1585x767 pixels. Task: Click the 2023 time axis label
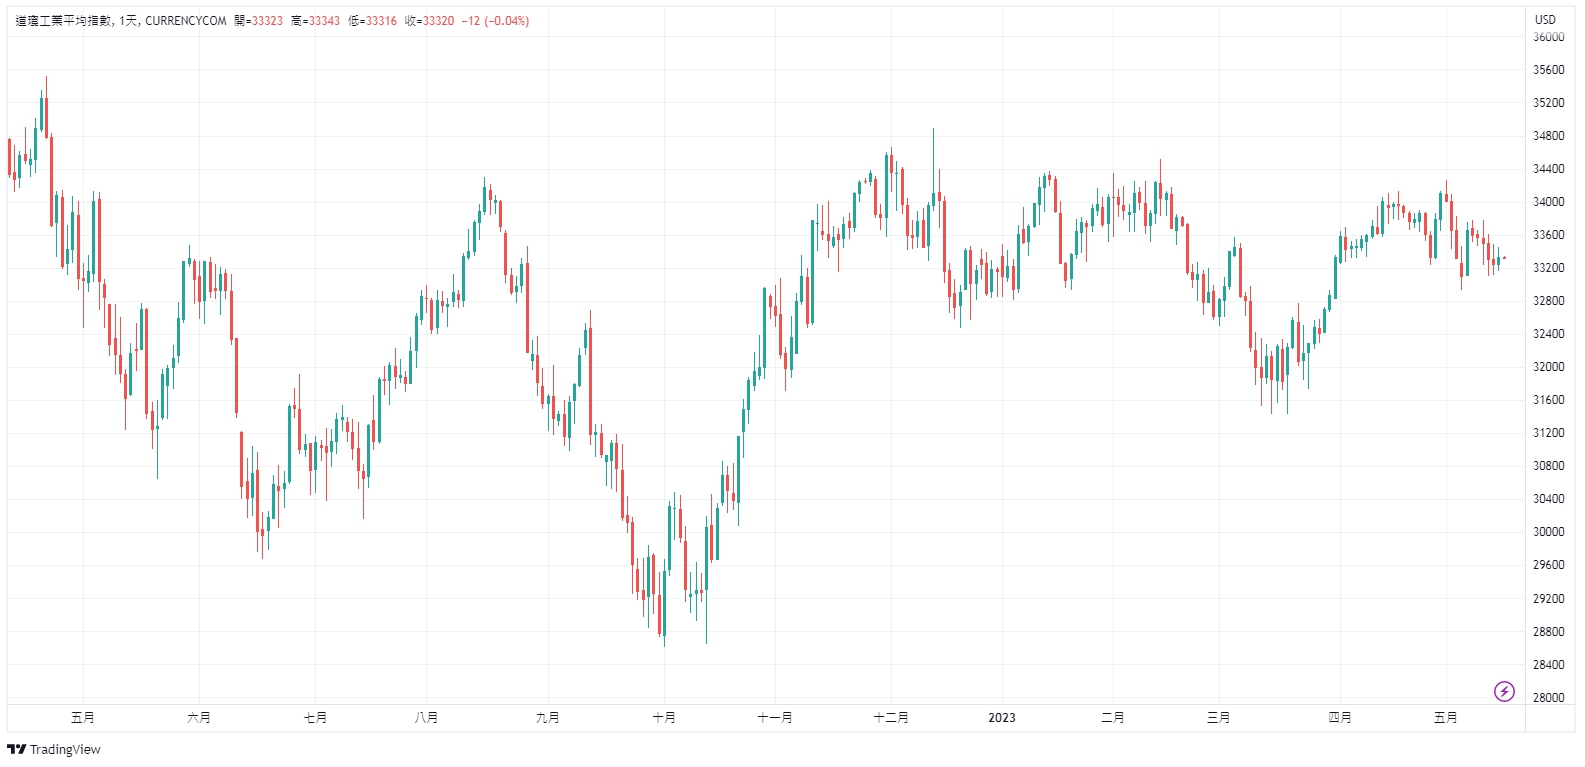[1002, 718]
